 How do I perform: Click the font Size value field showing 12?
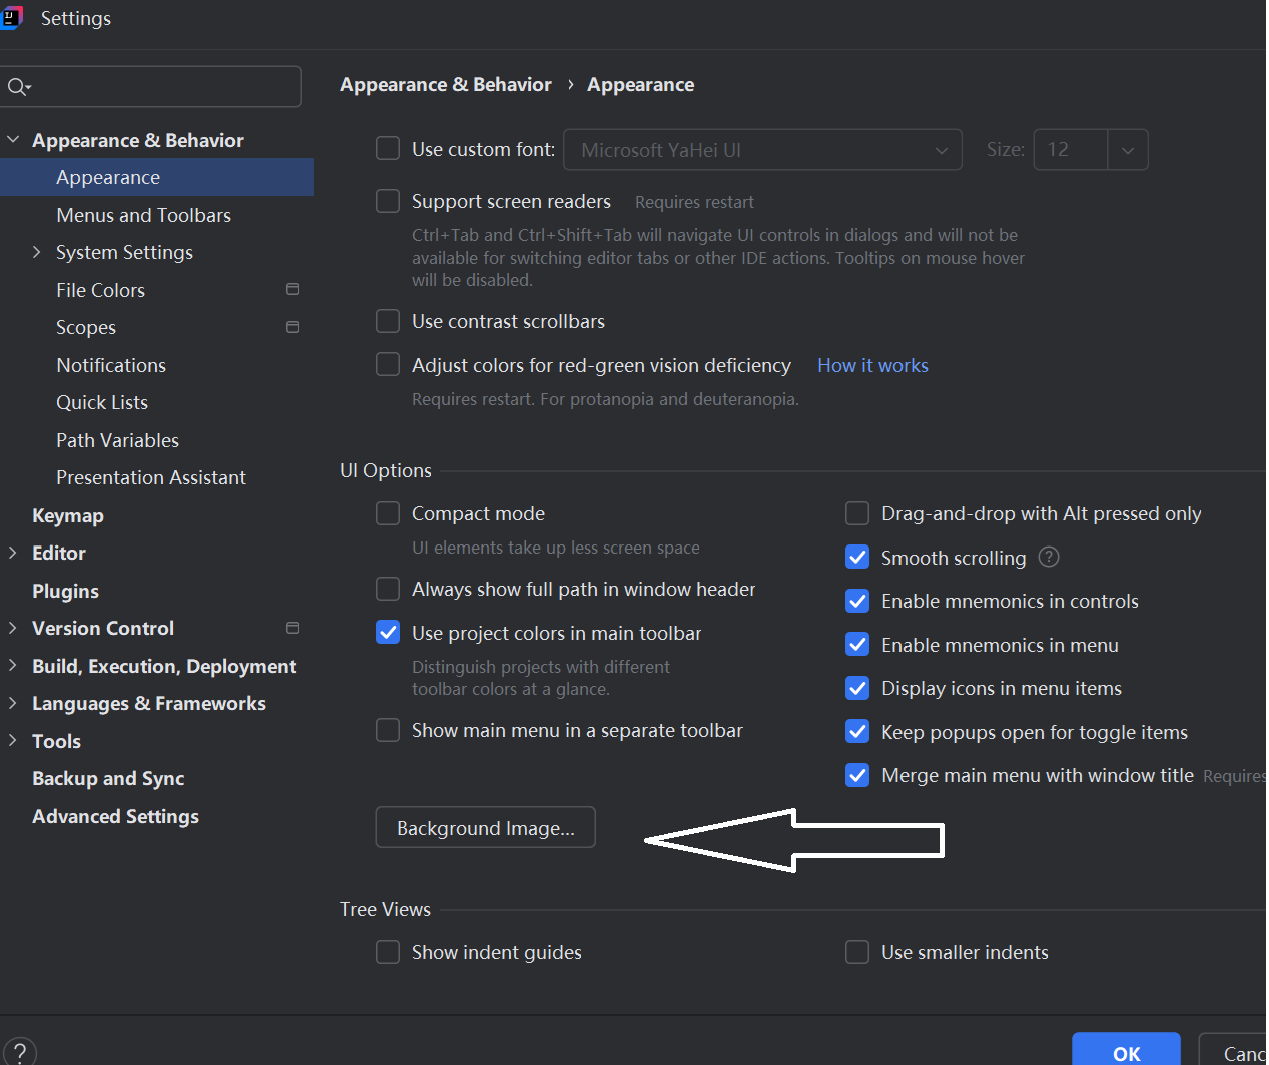1071,150
